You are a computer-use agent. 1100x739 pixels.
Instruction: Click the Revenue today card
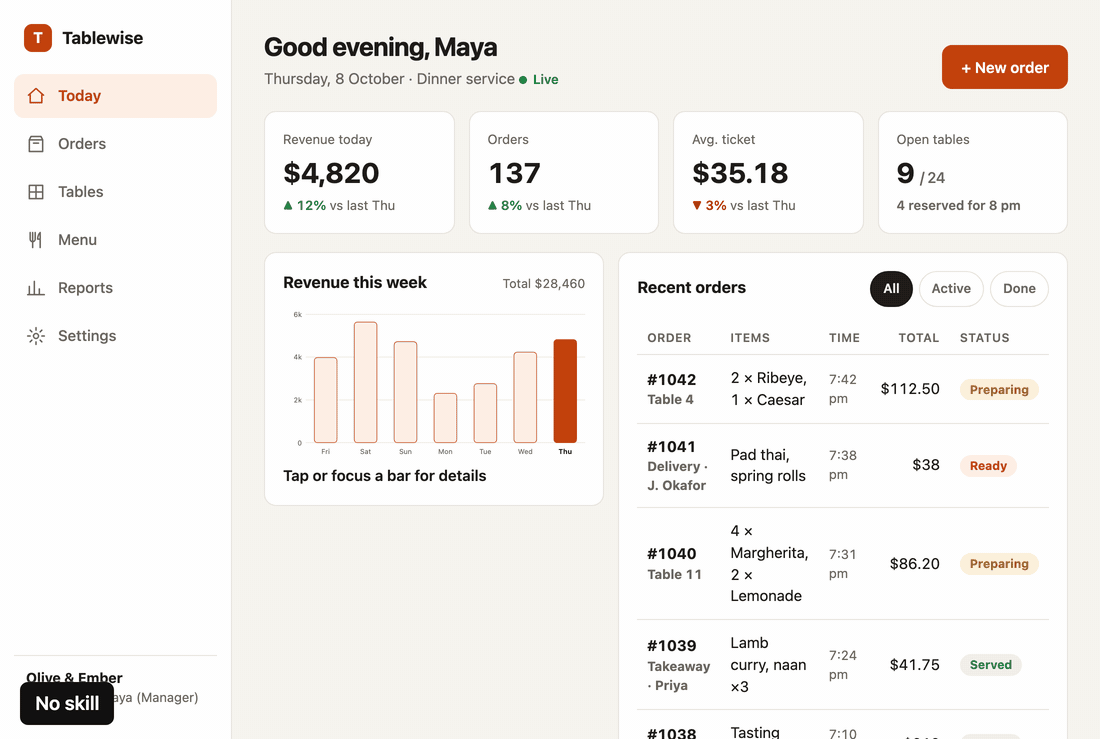pyautogui.click(x=359, y=173)
